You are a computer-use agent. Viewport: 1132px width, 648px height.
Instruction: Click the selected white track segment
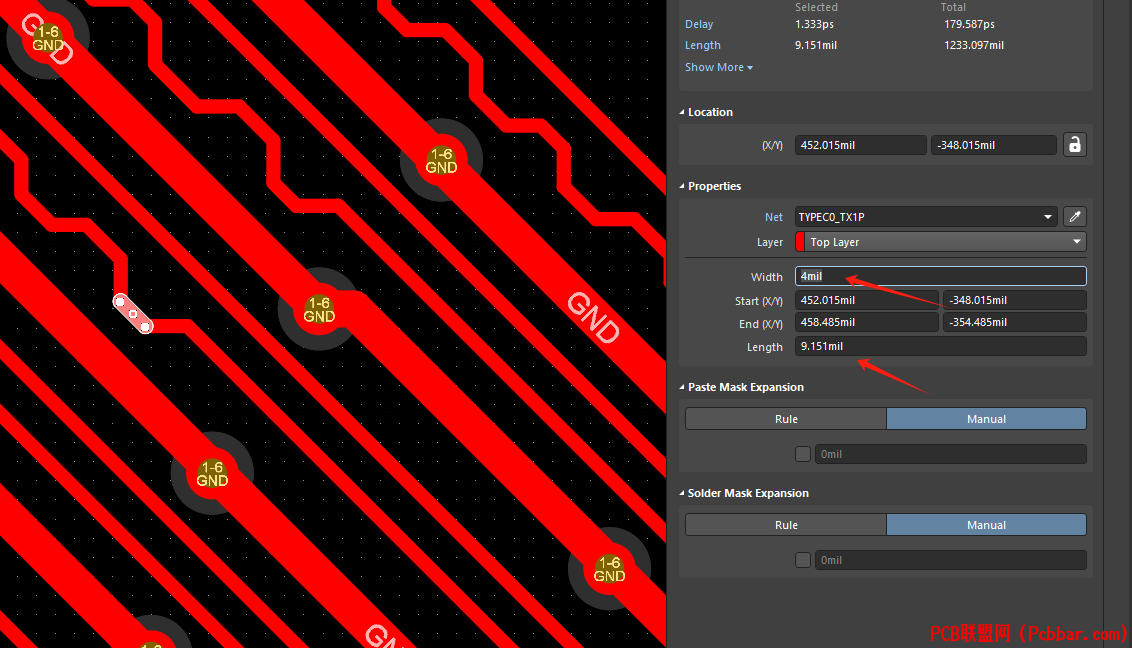pyautogui.click(x=133, y=314)
